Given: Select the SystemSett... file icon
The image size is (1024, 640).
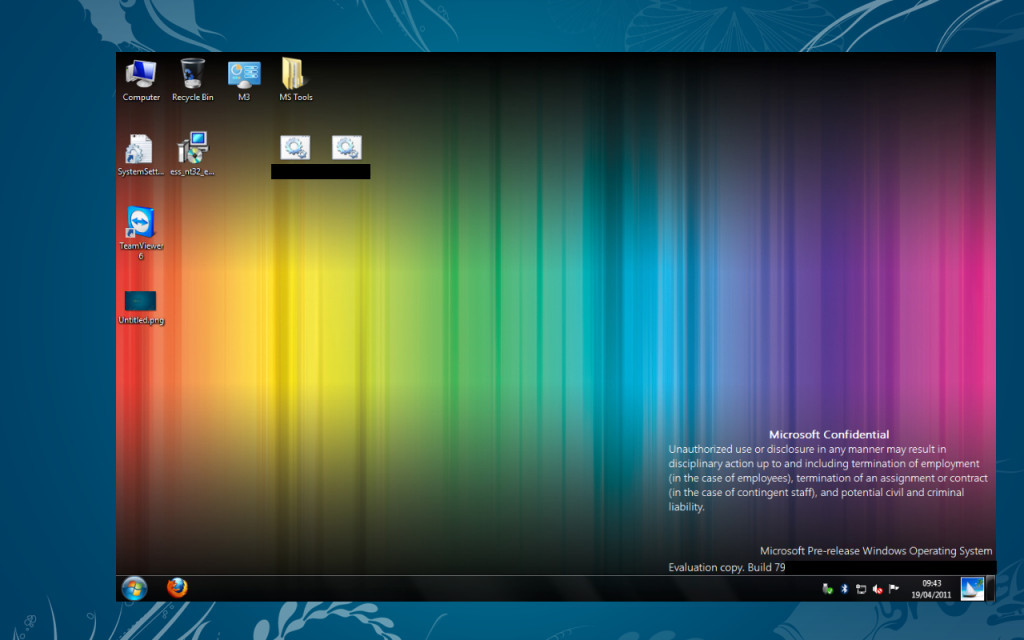Looking at the screenshot, I should click(x=140, y=155).
